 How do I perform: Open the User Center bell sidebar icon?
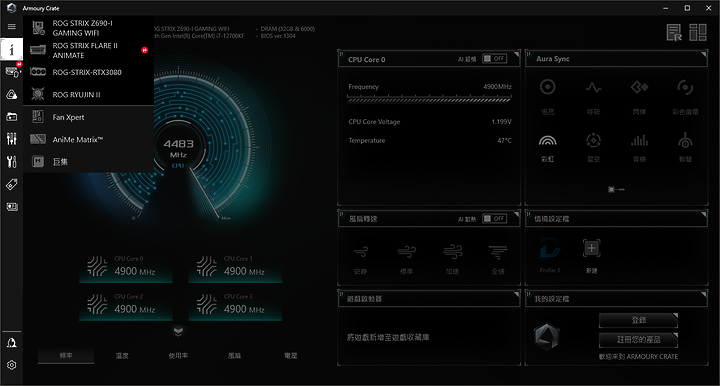click(11, 343)
